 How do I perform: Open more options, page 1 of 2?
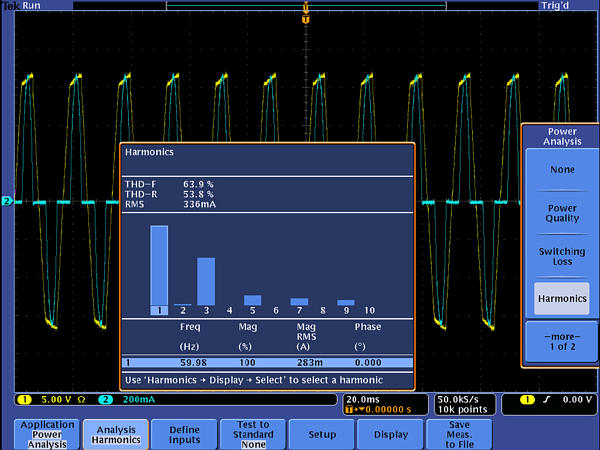coord(561,341)
